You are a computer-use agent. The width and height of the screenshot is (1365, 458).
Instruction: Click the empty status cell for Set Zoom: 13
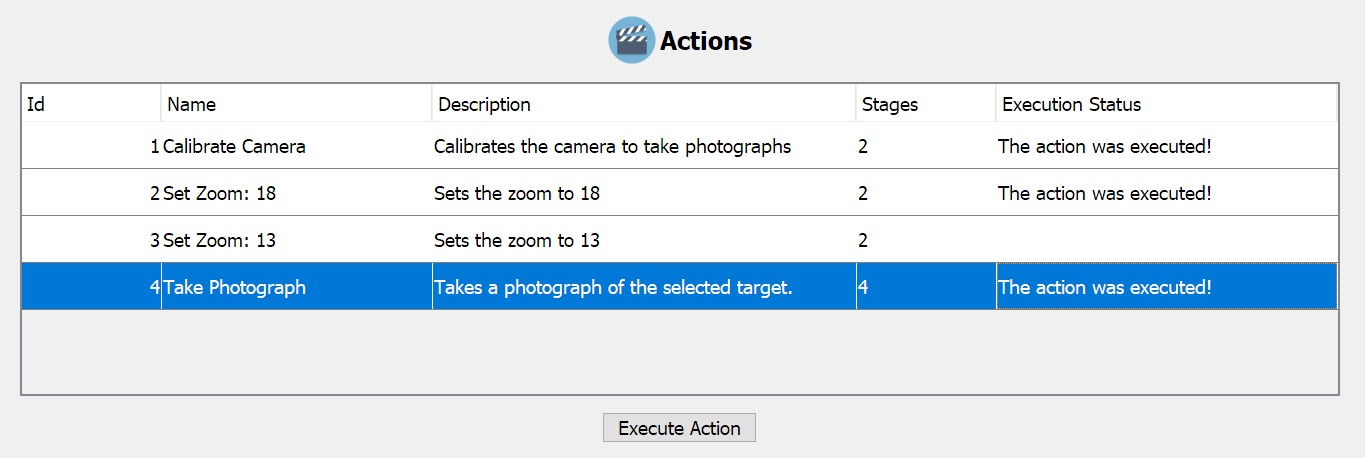1166,241
